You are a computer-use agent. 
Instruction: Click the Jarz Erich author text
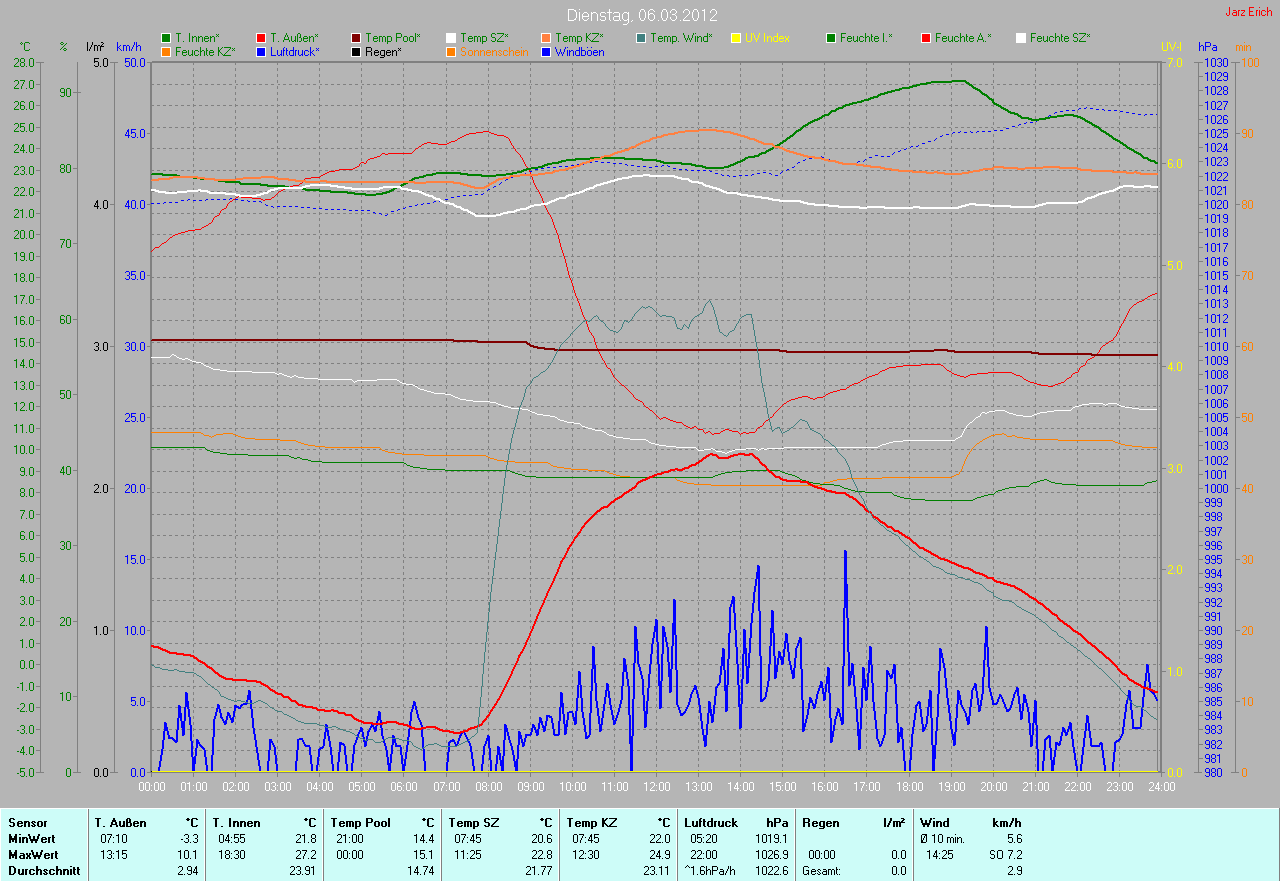tap(1249, 12)
